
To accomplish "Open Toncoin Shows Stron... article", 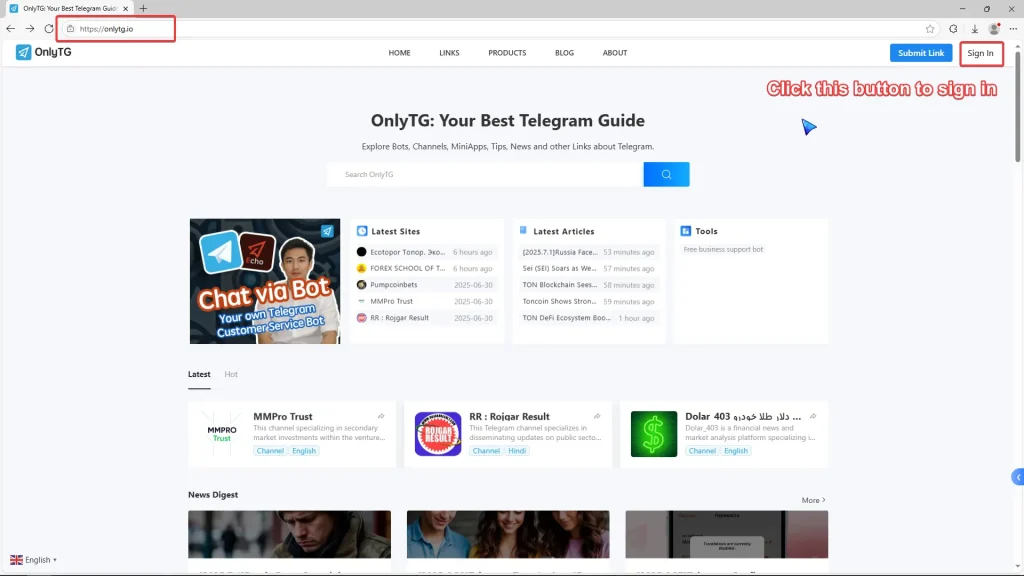I will click(x=559, y=301).
